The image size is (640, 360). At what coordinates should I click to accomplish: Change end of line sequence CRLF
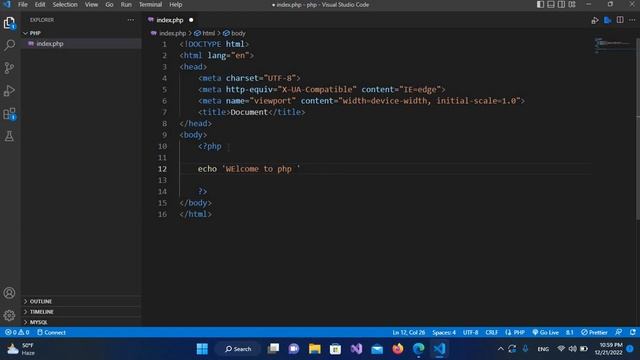[x=491, y=332]
